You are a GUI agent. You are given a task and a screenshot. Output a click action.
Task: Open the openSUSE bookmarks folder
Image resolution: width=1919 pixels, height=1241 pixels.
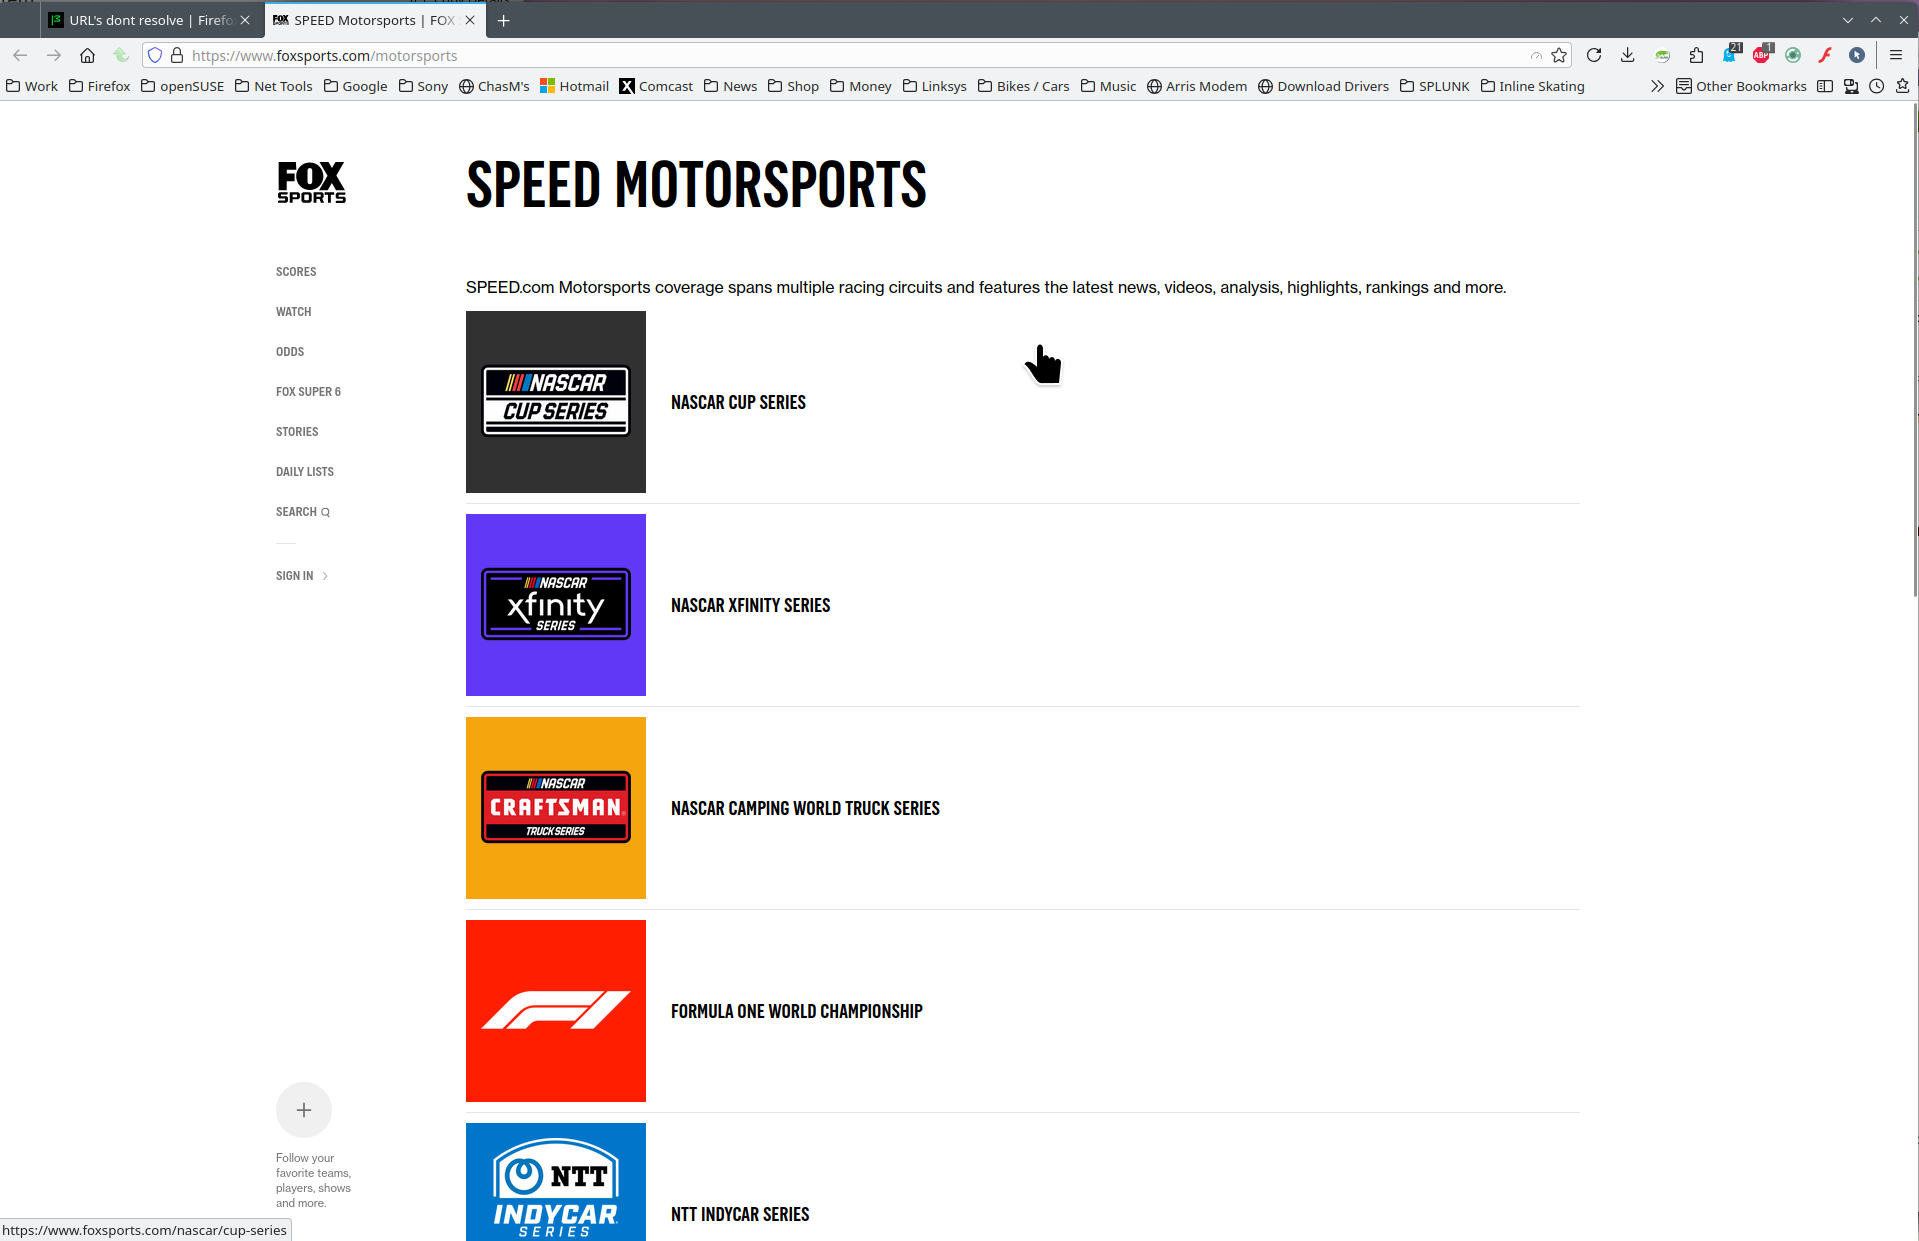coord(182,87)
